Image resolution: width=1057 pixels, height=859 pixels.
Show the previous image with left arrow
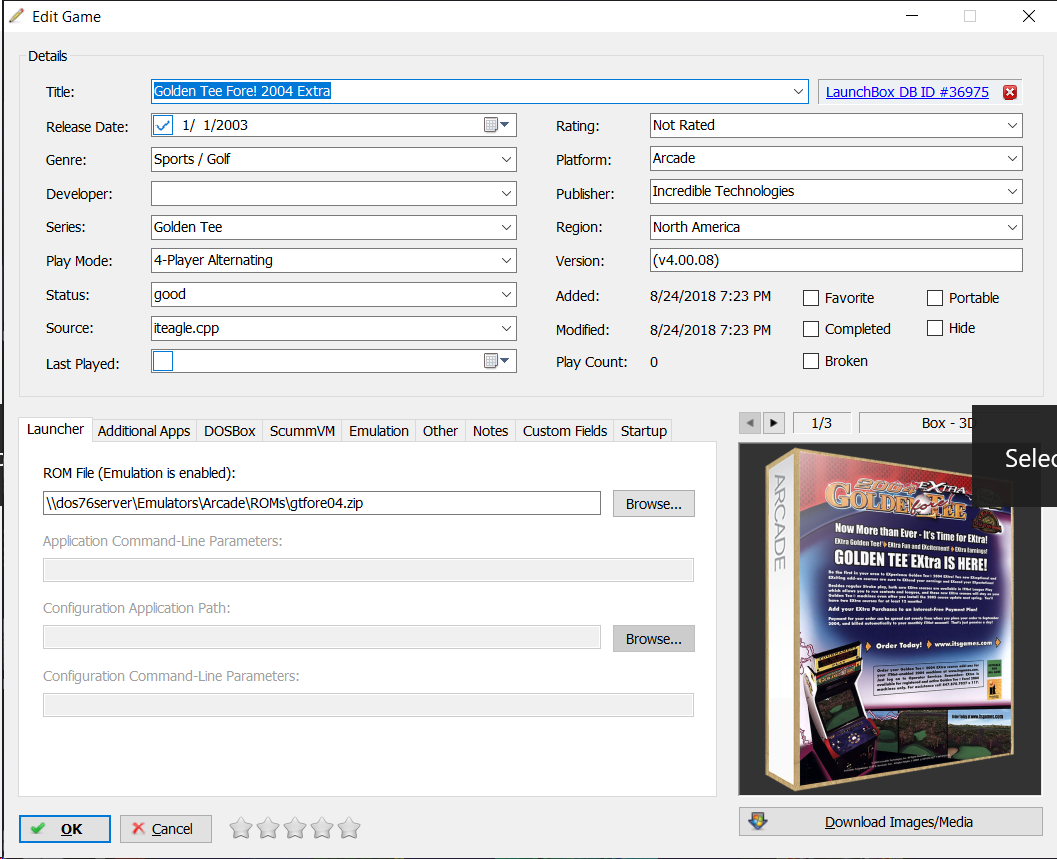coord(750,423)
